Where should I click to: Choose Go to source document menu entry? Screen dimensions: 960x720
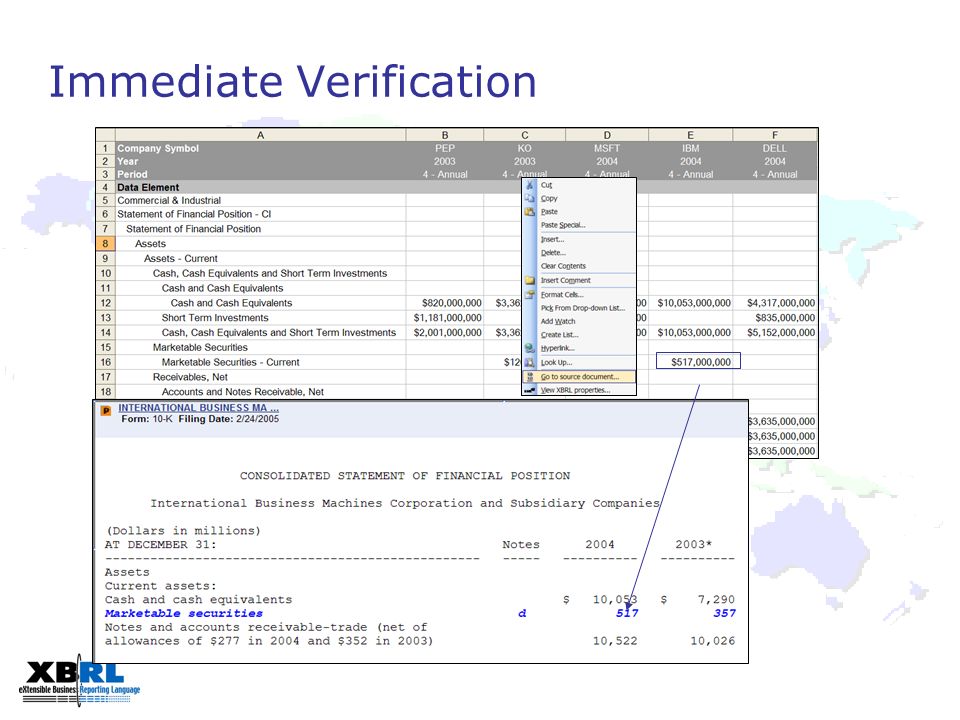(579, 377)
